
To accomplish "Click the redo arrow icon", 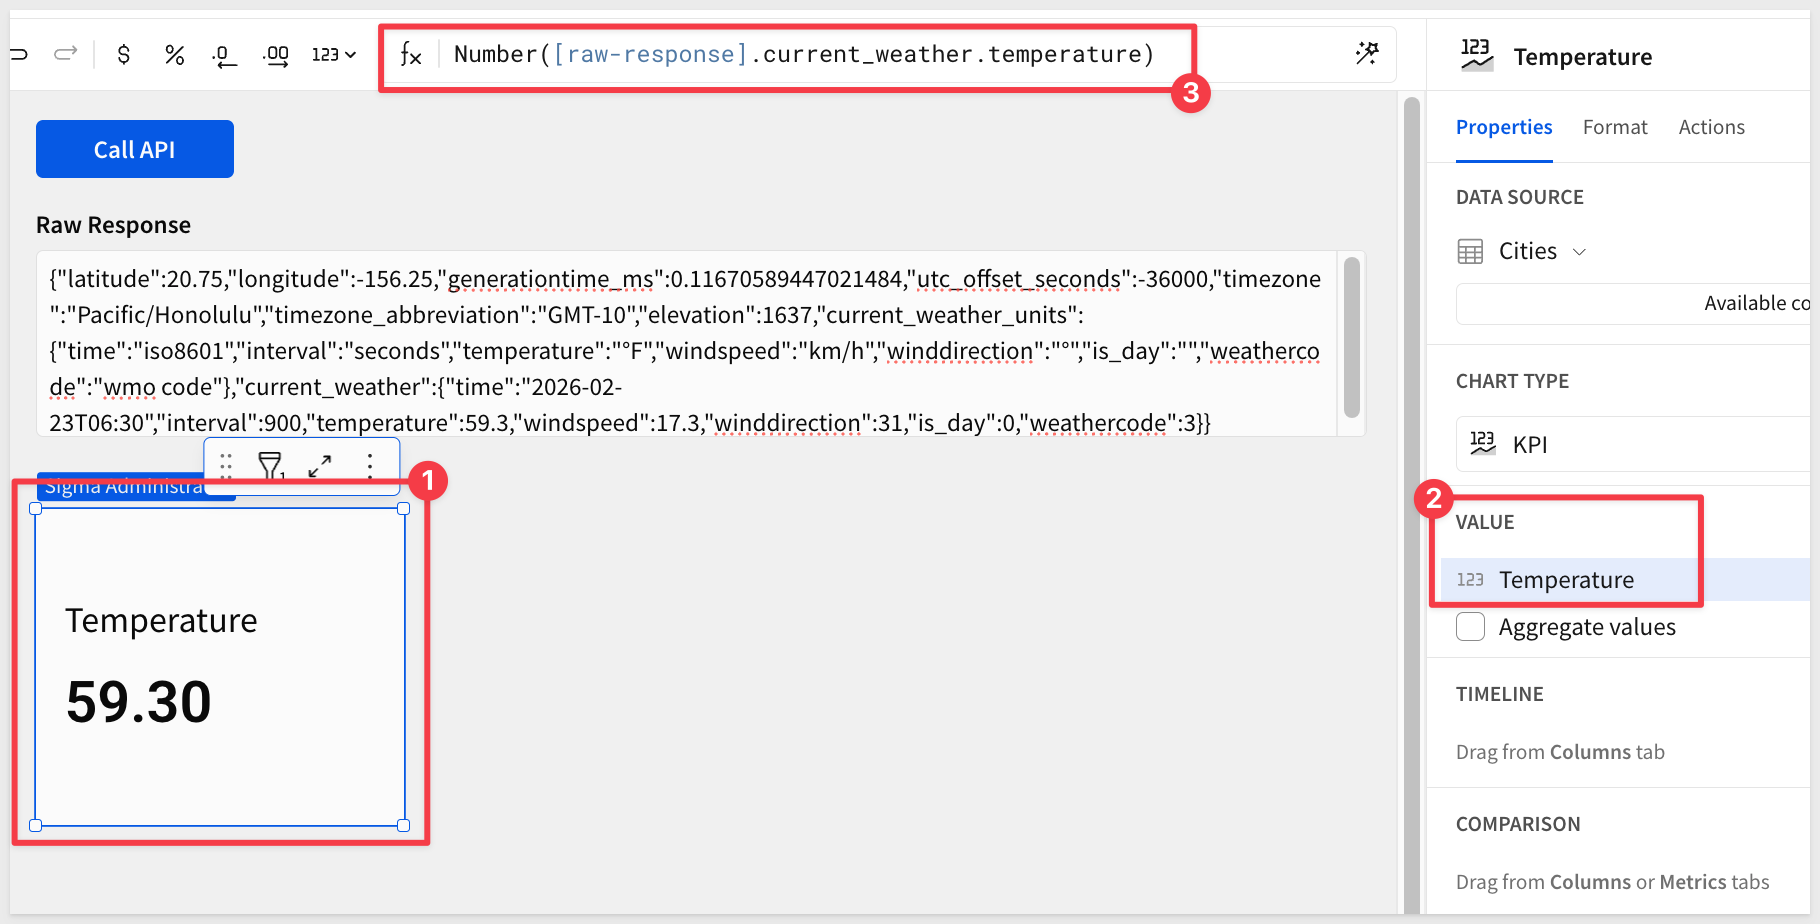I will pos(66,54).
